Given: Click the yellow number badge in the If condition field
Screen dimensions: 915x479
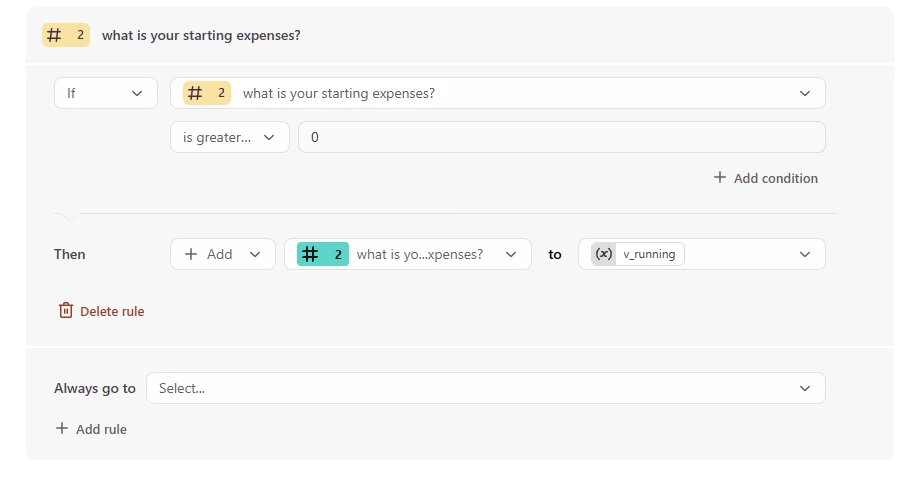Looking at the screenshot, I should pyautogui.click(x=207, y=93).
